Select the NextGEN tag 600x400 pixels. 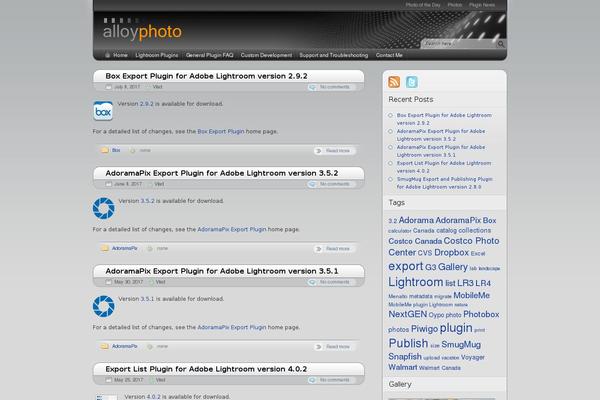pos(408,314)
